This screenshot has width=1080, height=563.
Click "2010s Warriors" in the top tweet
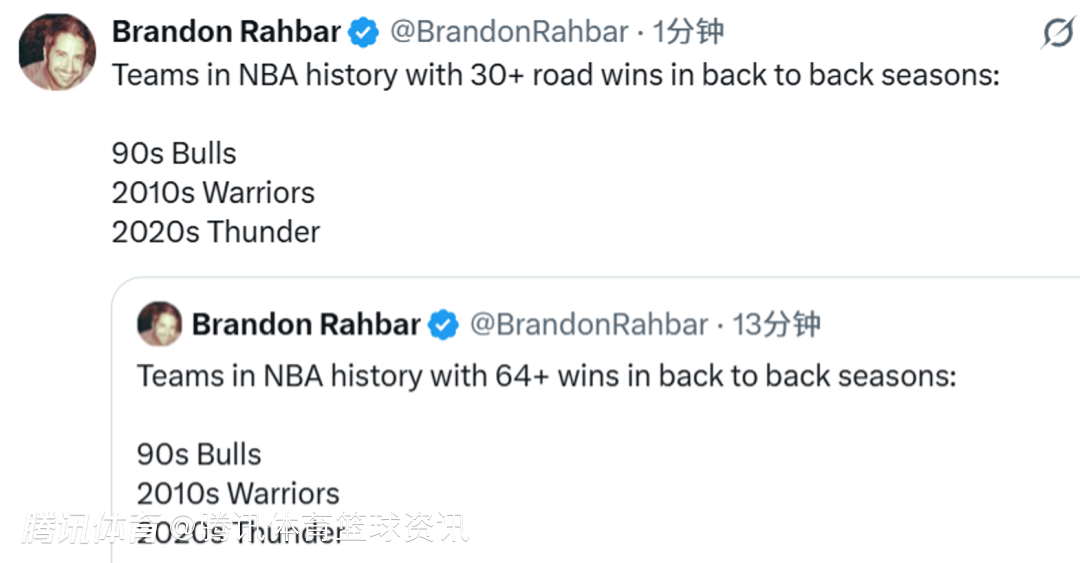[213, 193]
